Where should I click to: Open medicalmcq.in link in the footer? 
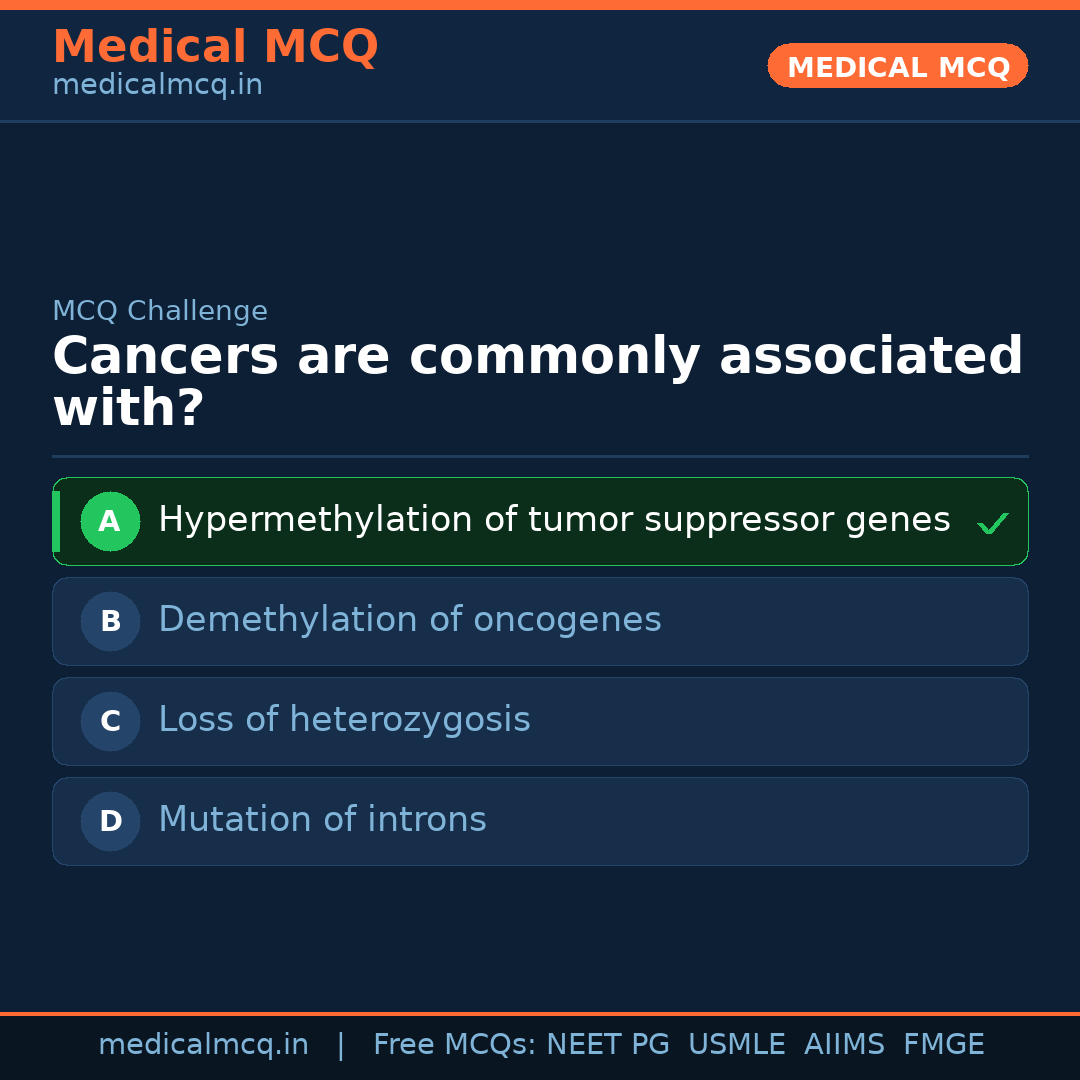(x=203, y=1045)
